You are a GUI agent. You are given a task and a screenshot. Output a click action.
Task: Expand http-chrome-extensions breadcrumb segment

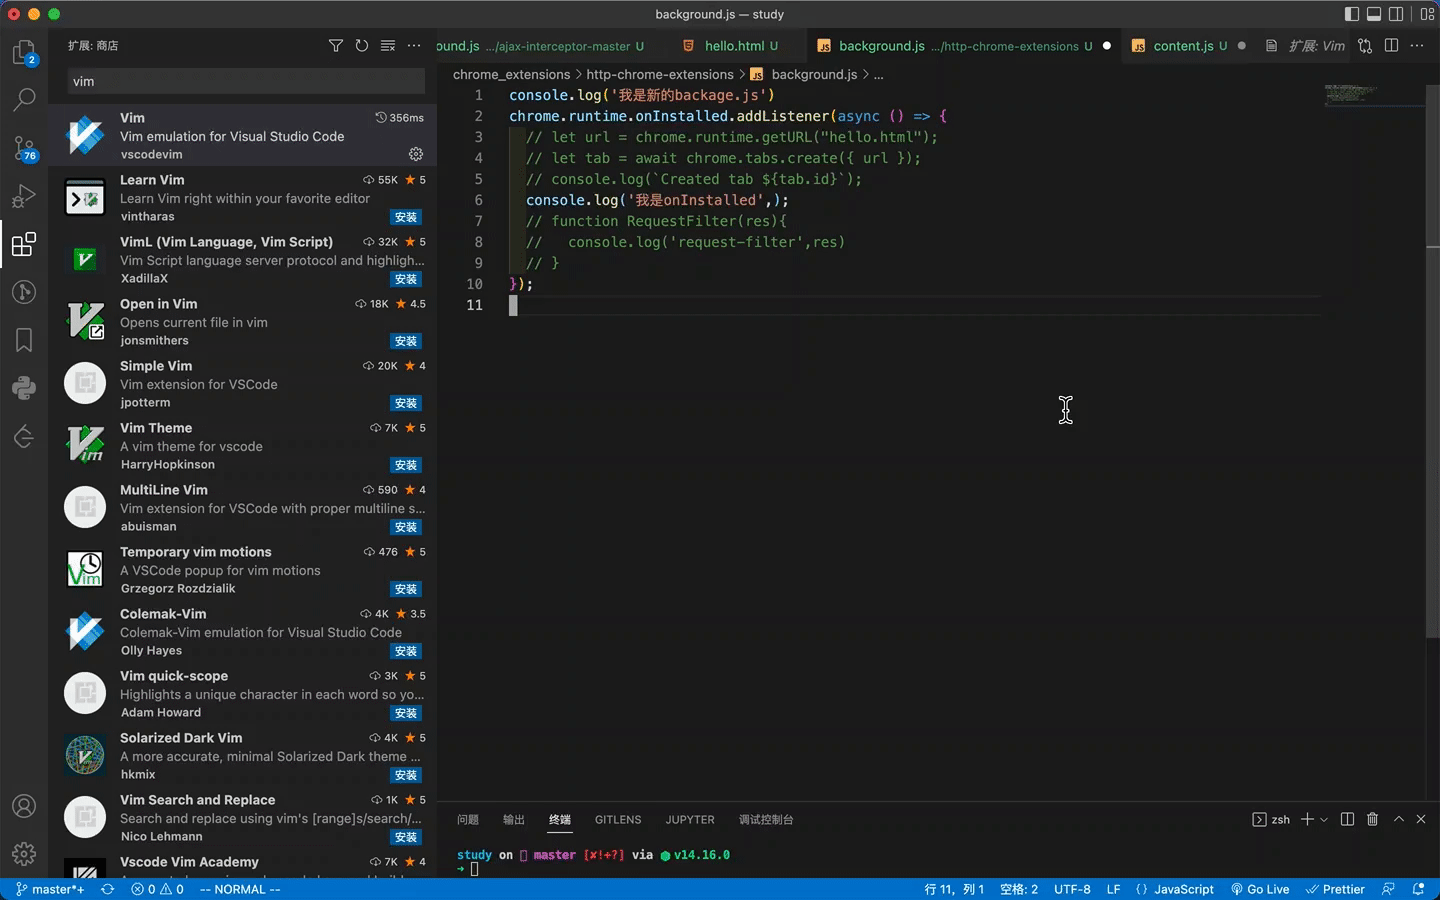[660, 74]
